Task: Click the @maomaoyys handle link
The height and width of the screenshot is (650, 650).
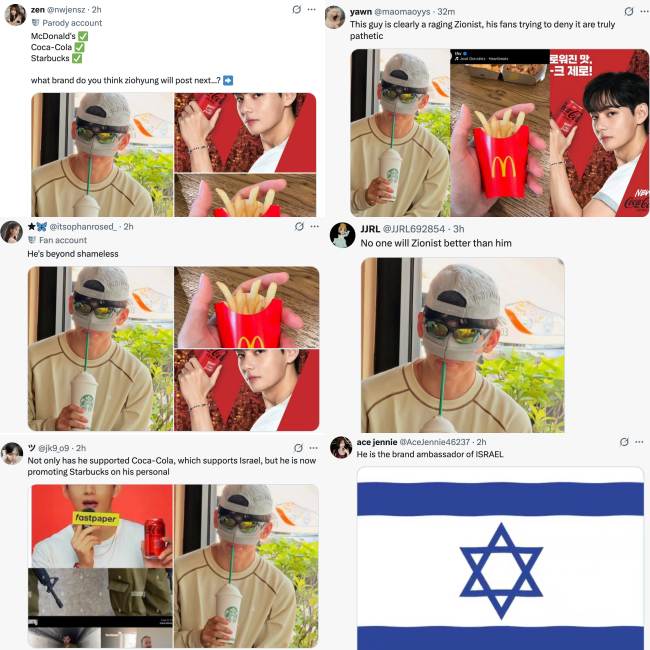Action: (402, 12)
